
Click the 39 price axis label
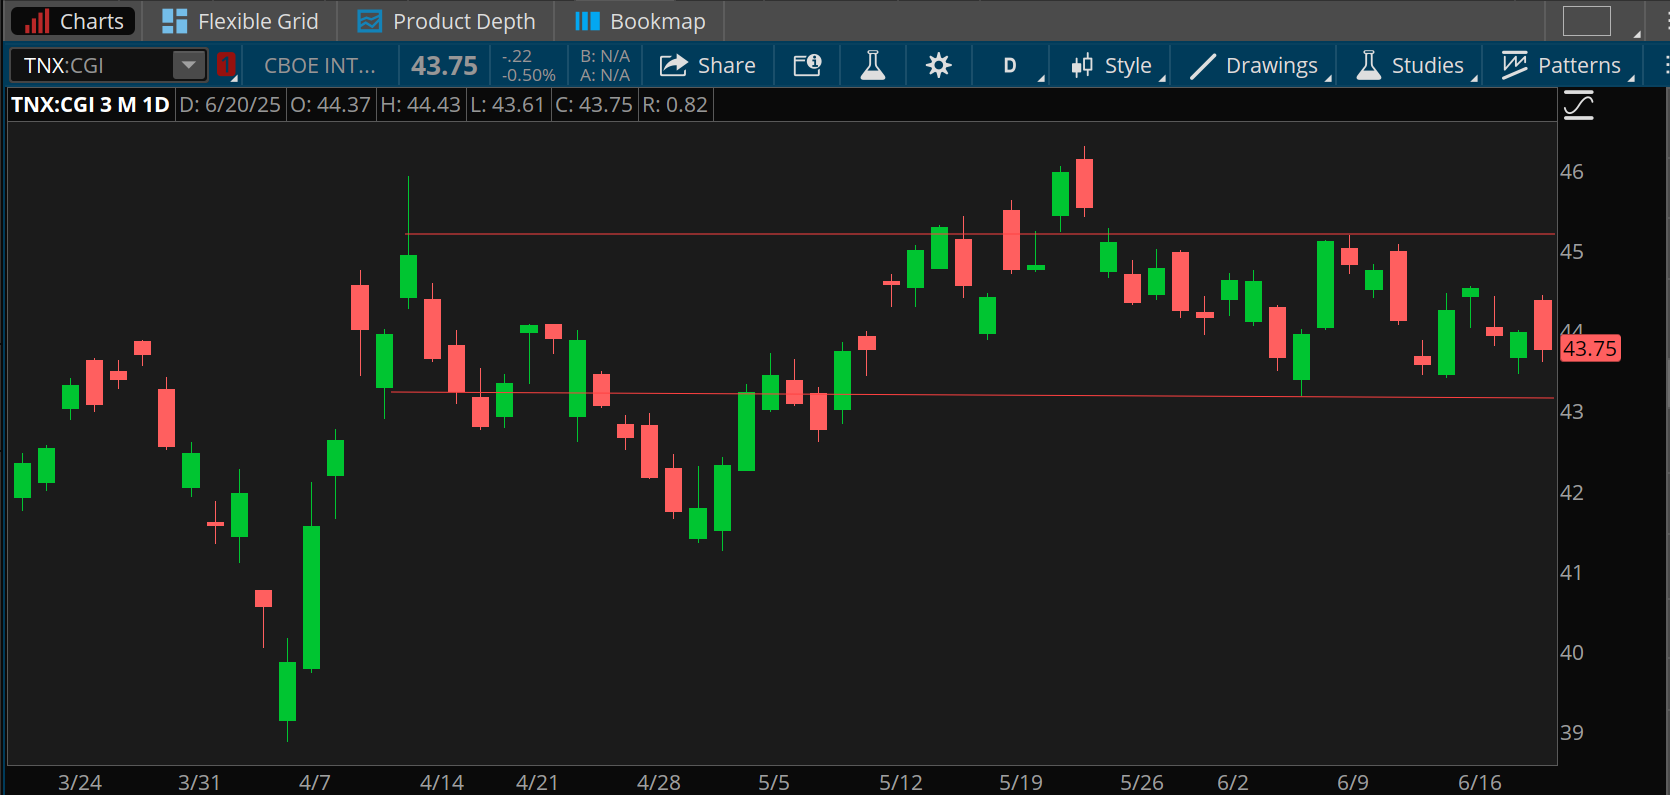click(1572, 733)
